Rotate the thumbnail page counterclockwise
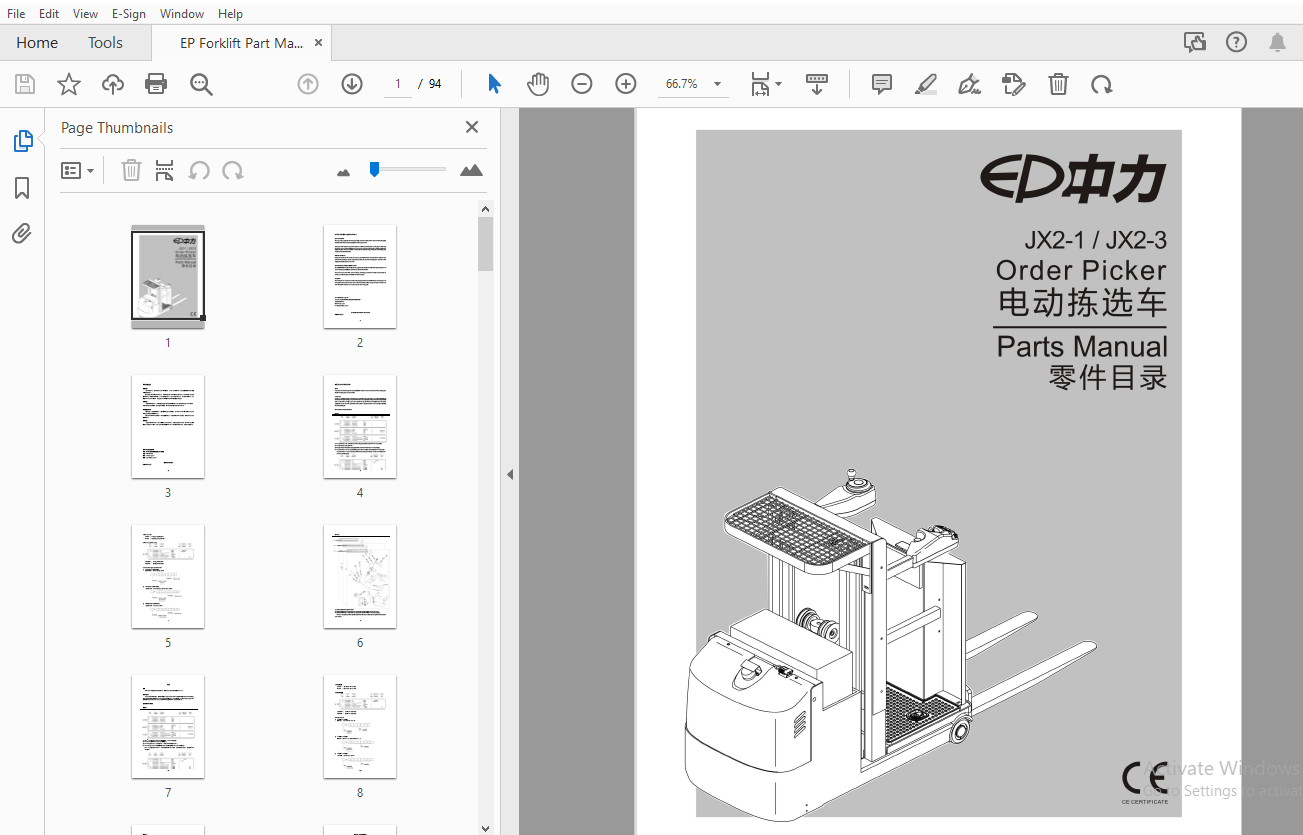 point(199,170)
